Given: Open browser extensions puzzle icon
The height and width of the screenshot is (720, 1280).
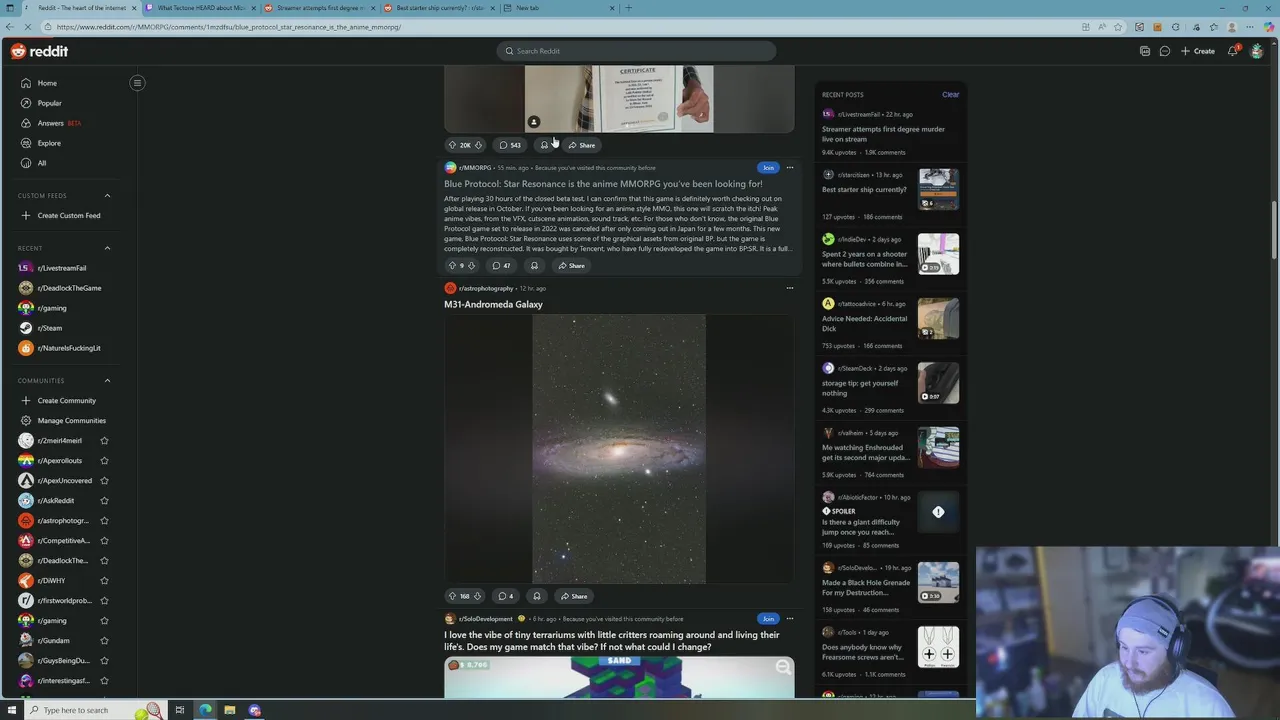Looking at the screenshot, I should coord(1176,27).
